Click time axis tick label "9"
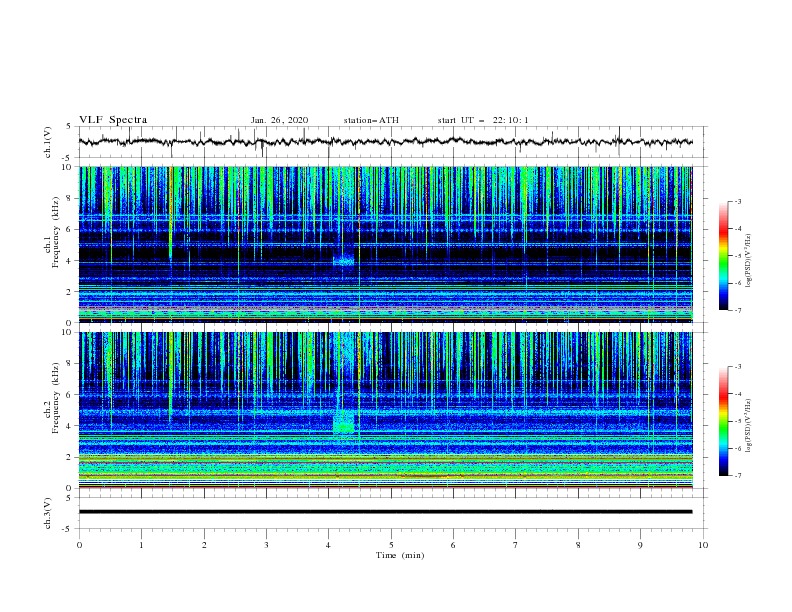Image resolution: width=792 pixels, height=612 pixels. pyautogui.click(x=640, y=545)
